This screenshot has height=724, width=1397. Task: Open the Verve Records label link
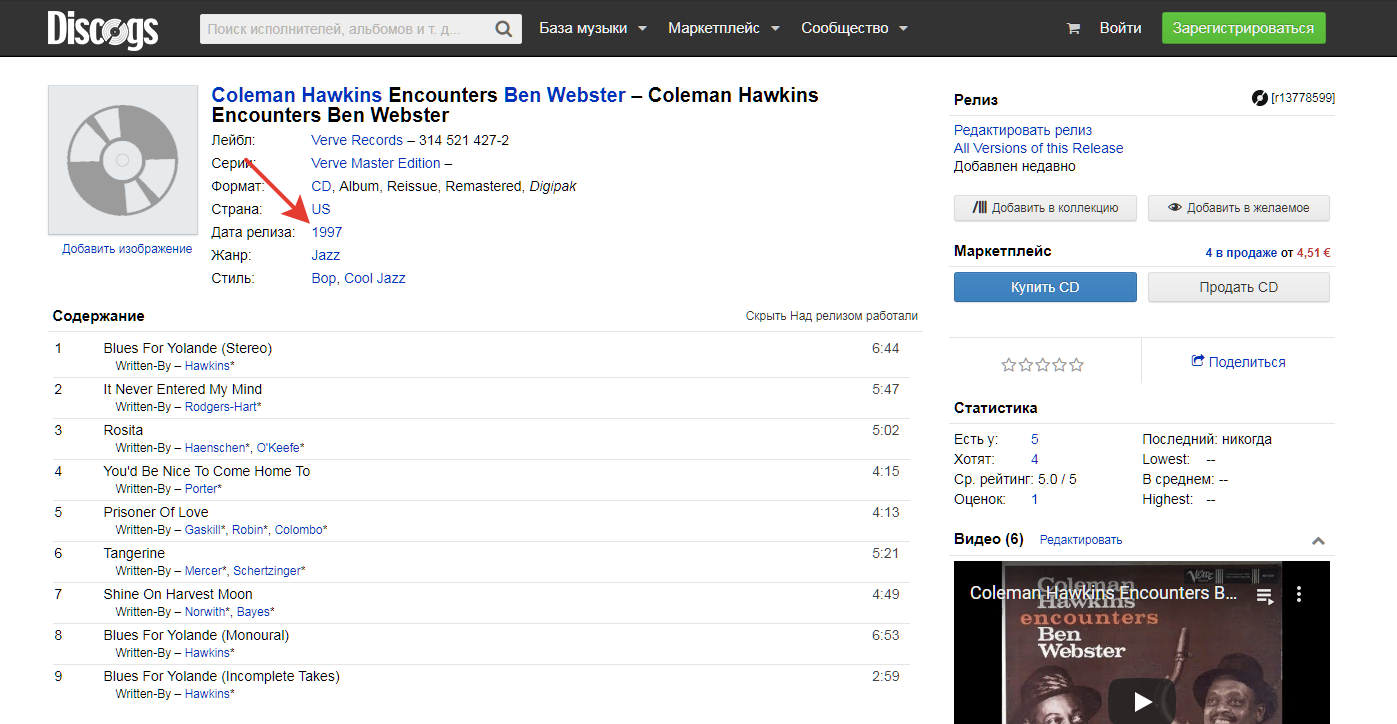(x=357, y=140)
